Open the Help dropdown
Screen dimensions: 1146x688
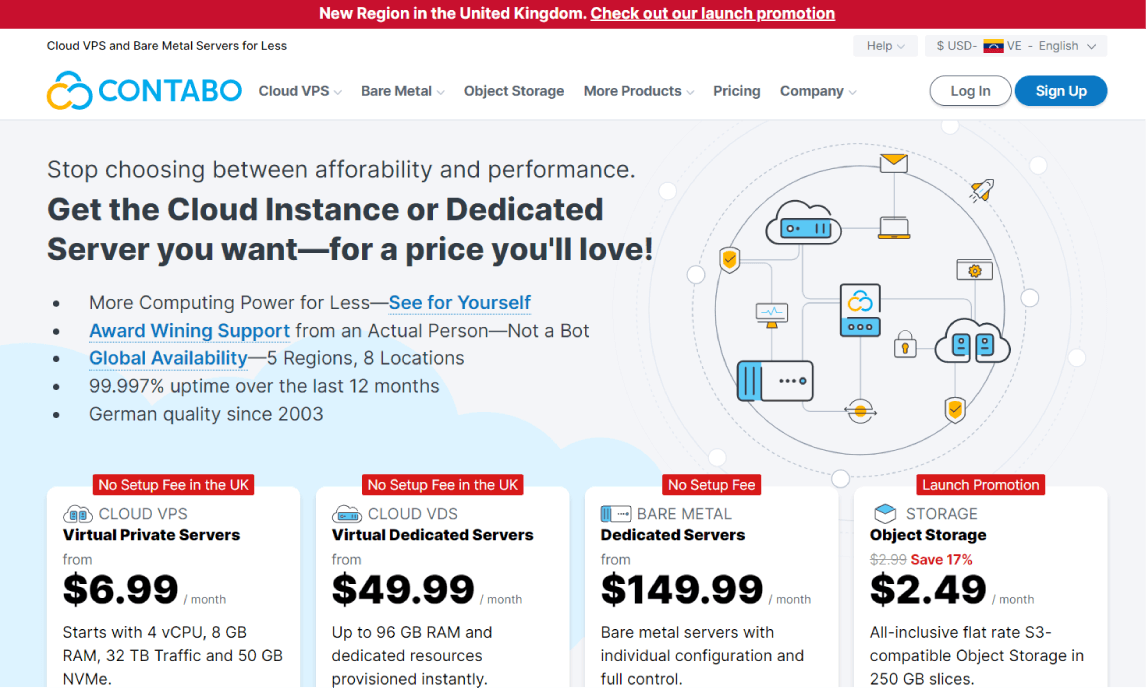point(885,46)
